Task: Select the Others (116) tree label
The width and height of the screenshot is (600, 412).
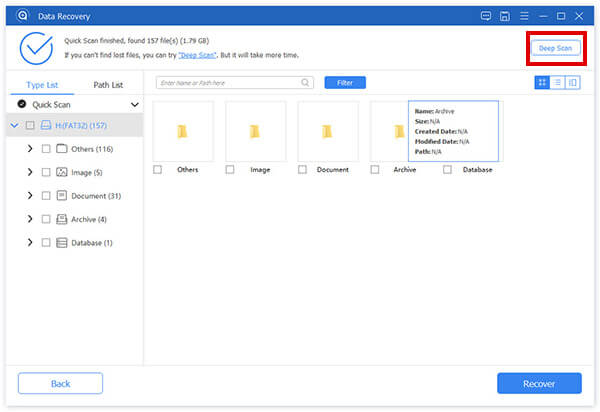Action: [92, 149]
